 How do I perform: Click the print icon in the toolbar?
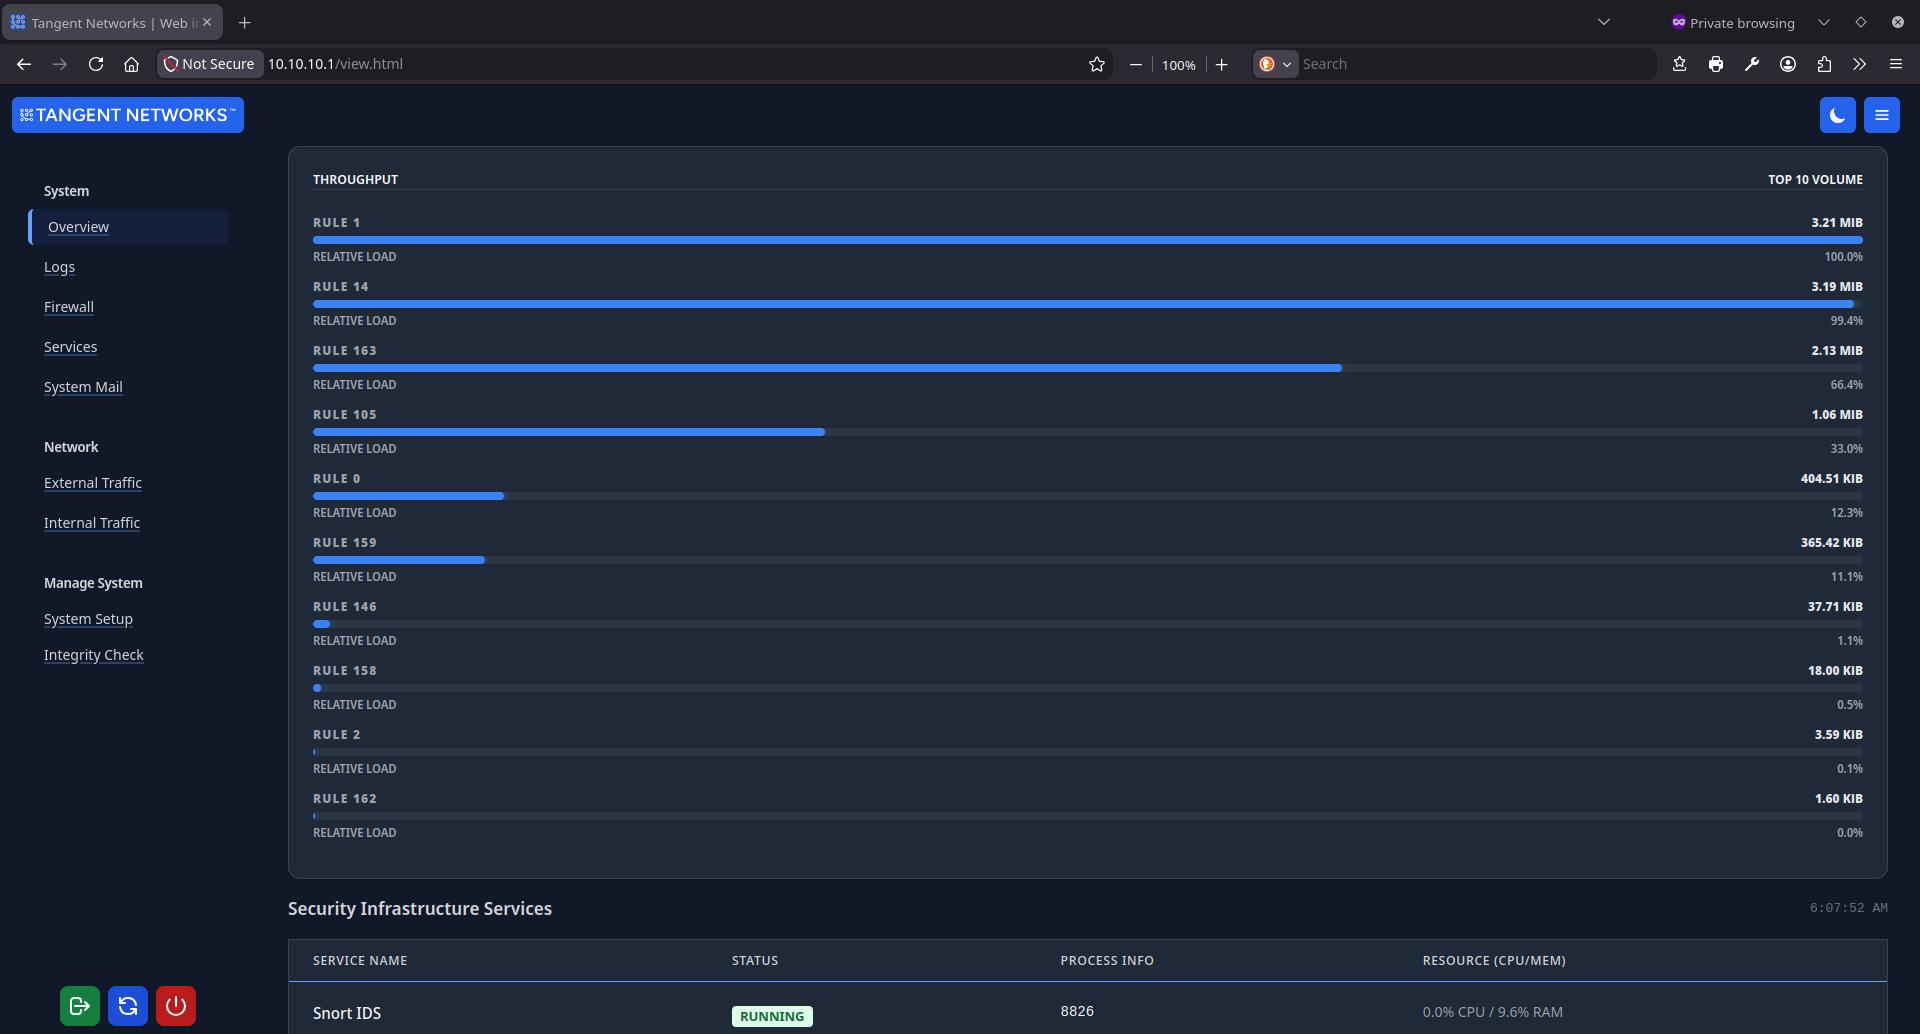click(1716, 63)
